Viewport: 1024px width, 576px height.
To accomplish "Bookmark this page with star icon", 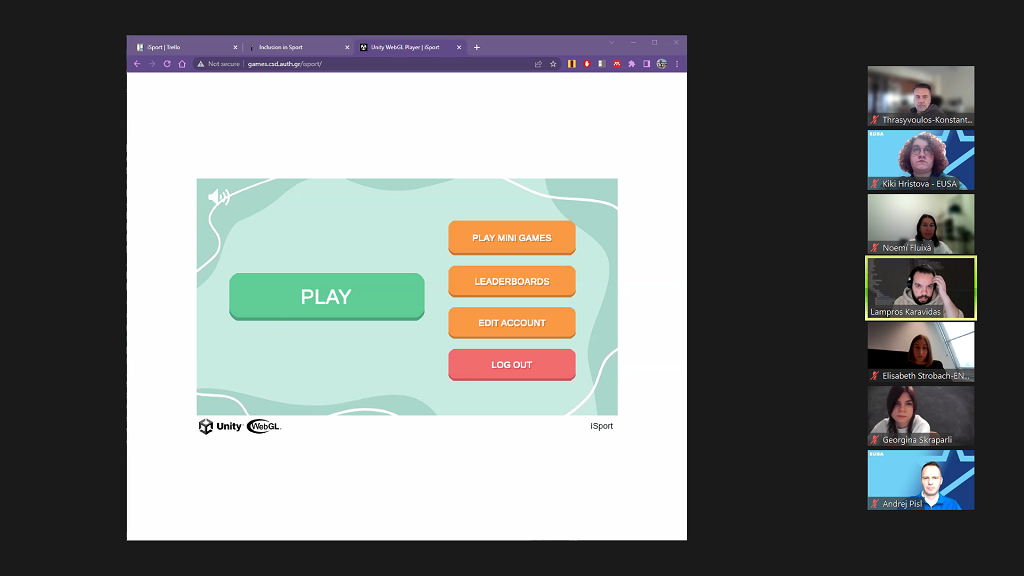I will point(553,64).
